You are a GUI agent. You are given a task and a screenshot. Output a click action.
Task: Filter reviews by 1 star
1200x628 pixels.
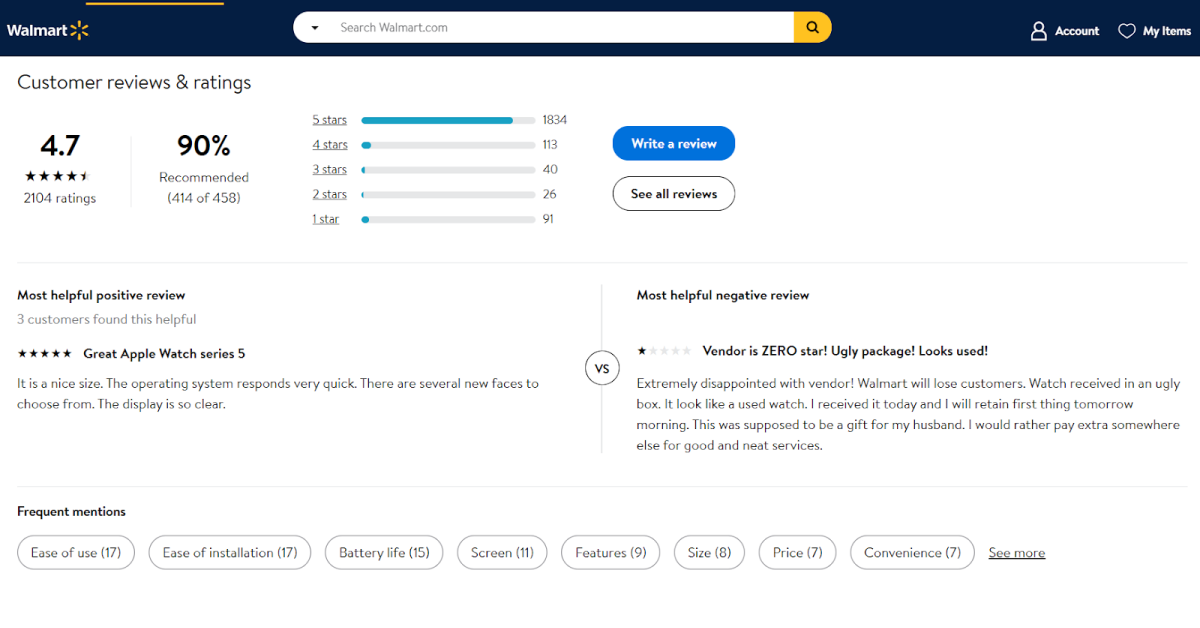tap(325, 218)
